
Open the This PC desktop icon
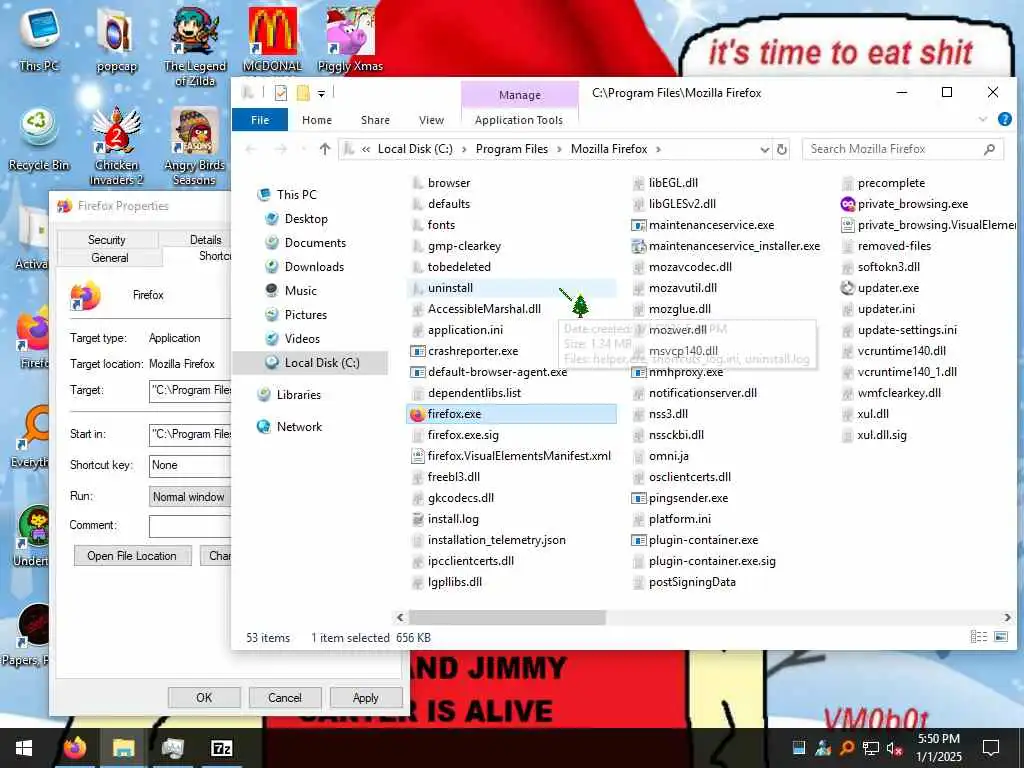click(x=39, y=38)
